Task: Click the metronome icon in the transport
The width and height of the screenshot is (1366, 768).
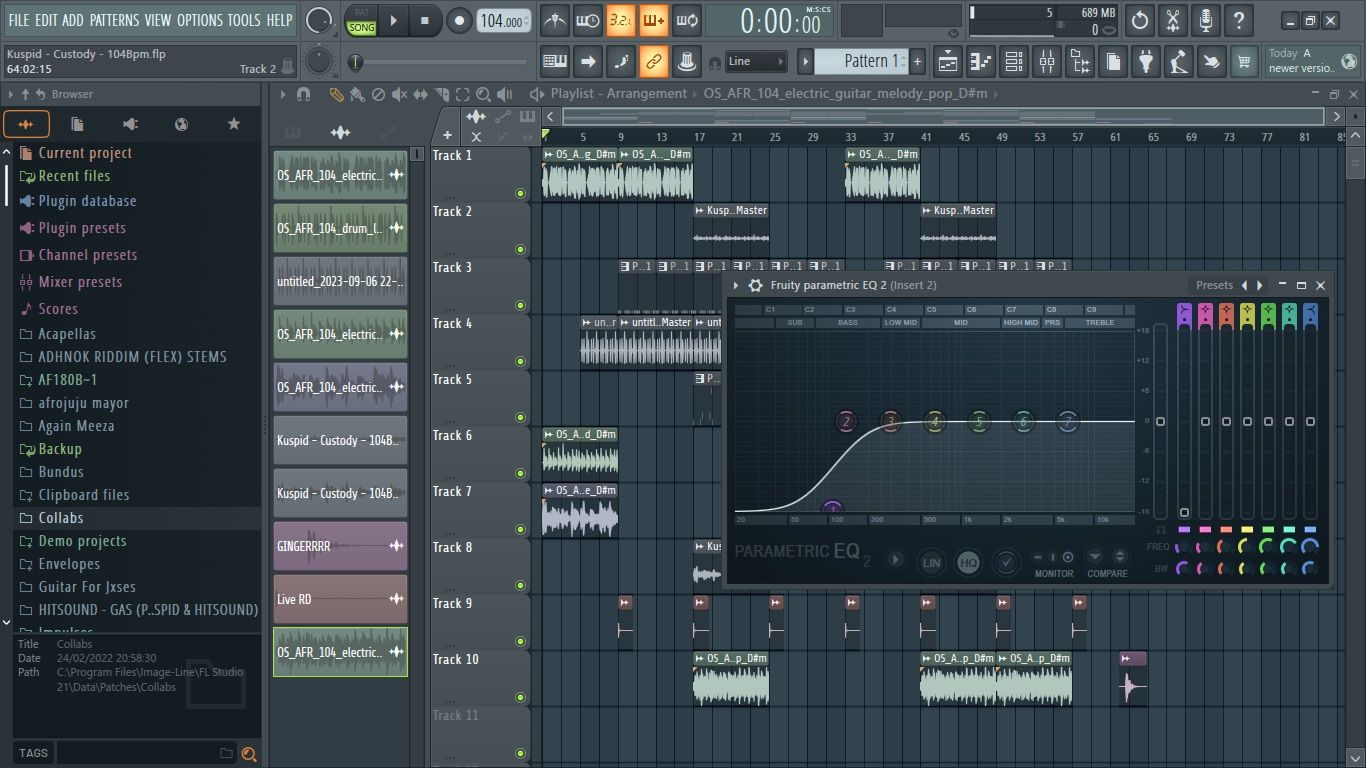Action: pyautogui.click(x=555, y=20)
